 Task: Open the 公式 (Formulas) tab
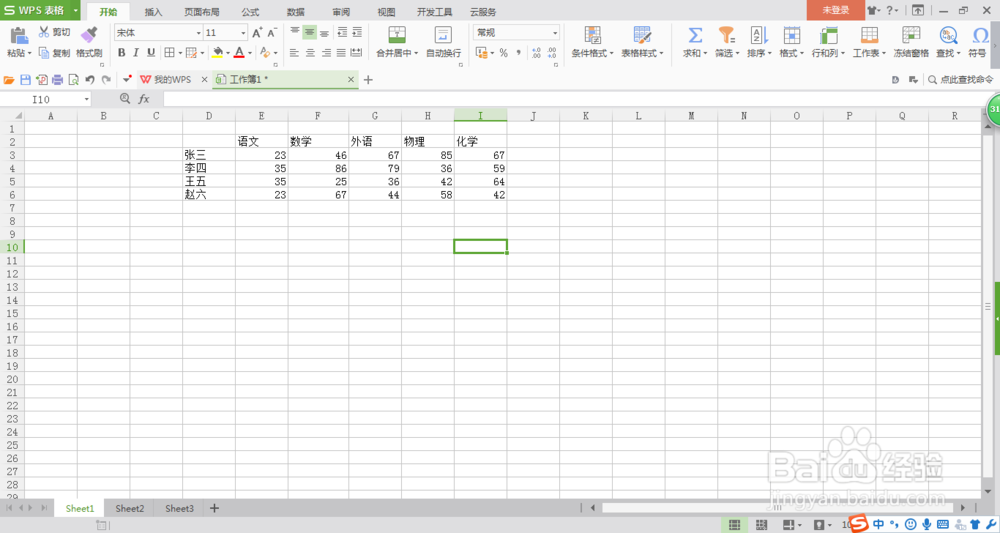[x=251, y=12]
